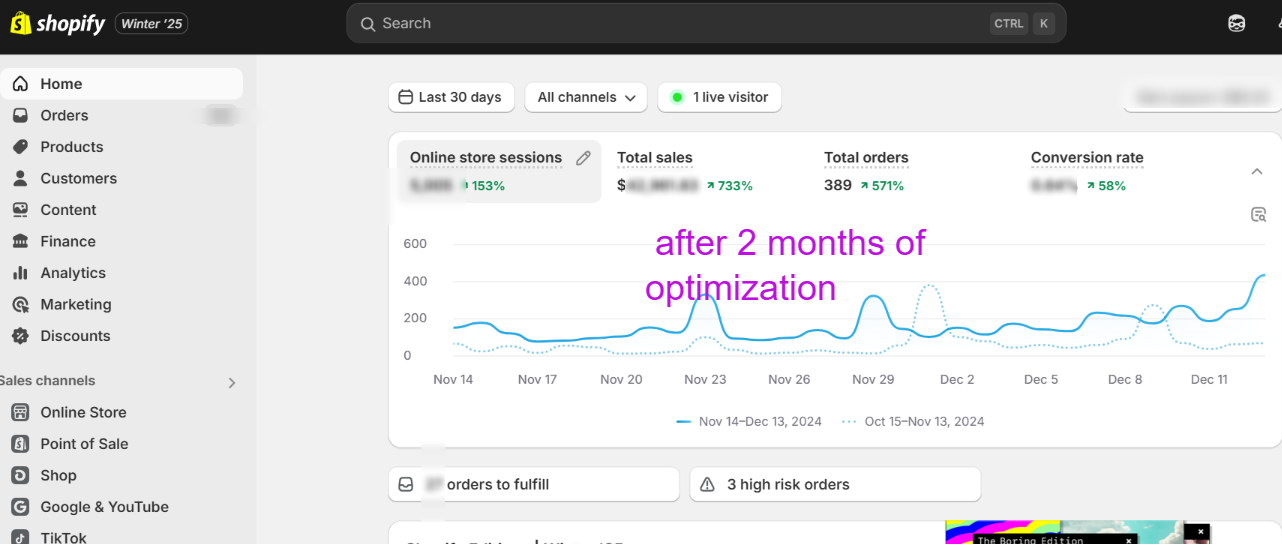Click the Oct 15–Nov 13, 2024 legend

(x=913, y=422)
